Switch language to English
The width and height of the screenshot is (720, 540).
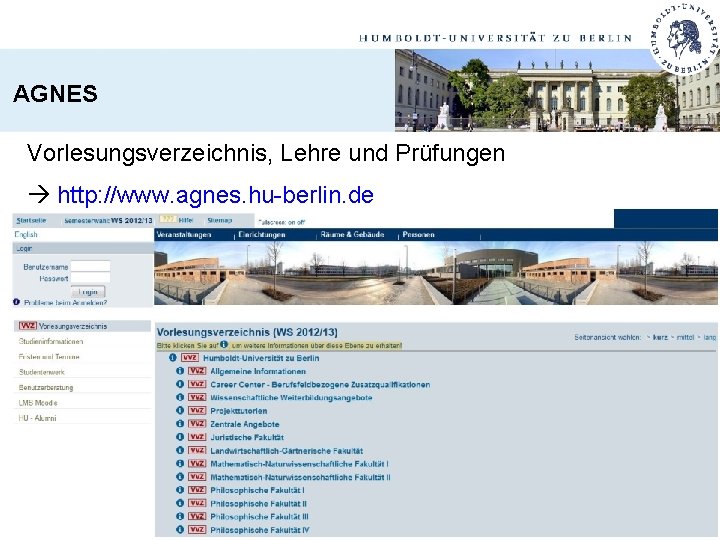(x=26, y=235)
